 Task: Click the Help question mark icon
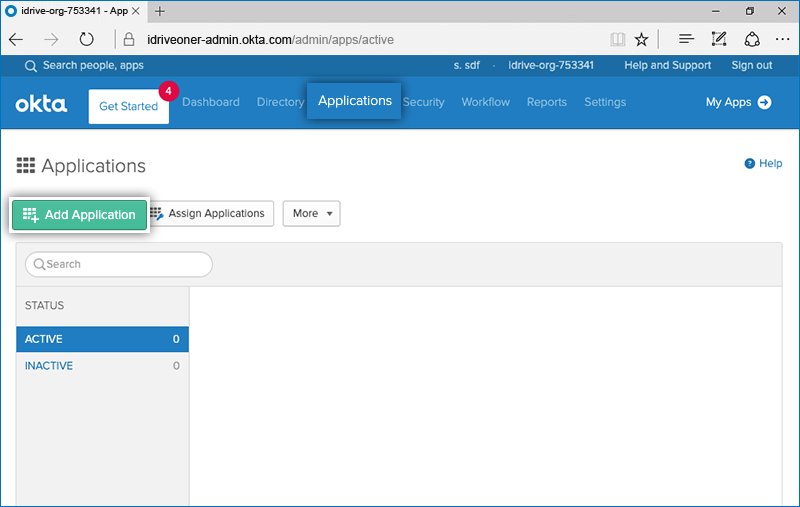click(749, 164)
